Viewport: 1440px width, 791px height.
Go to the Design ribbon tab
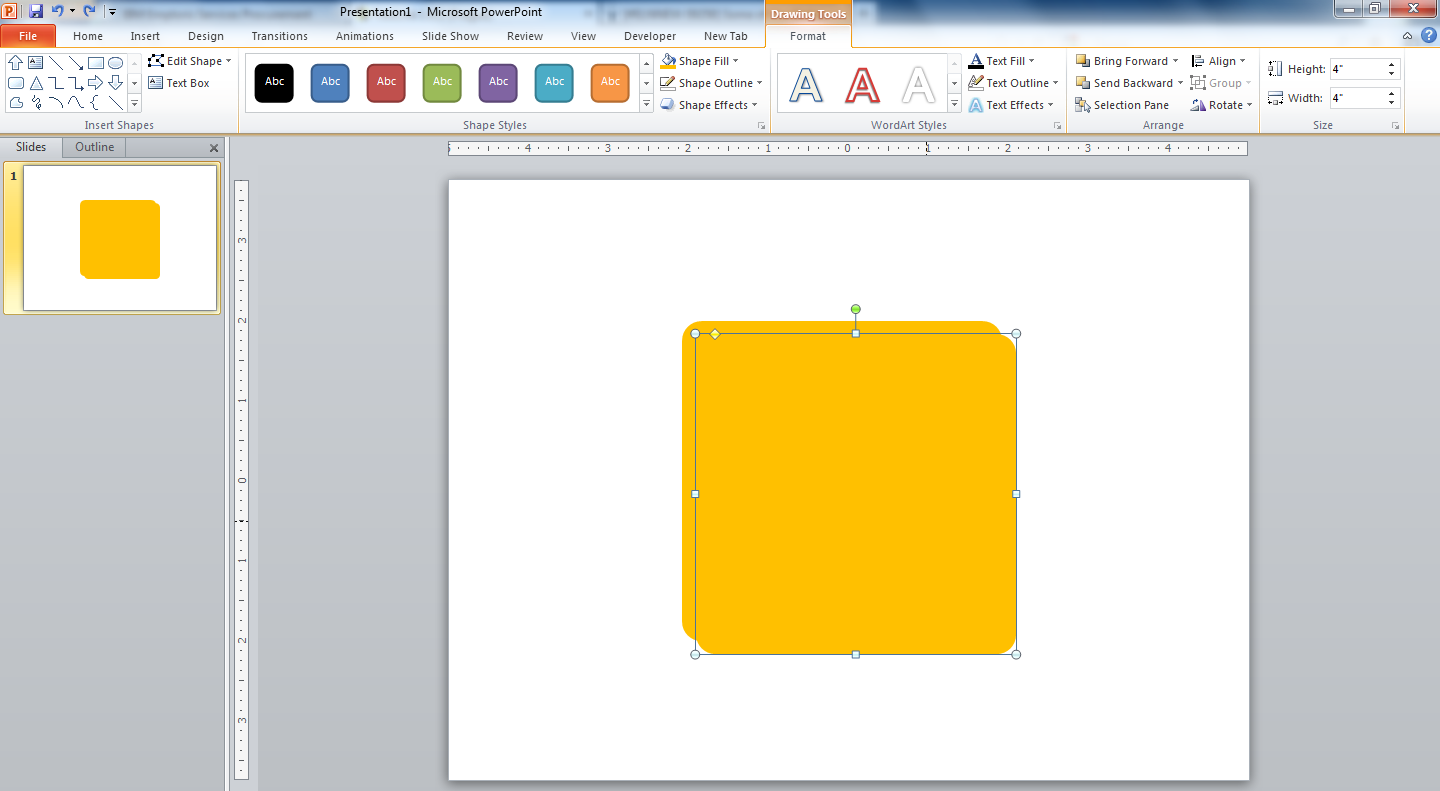tap(206, 36)
